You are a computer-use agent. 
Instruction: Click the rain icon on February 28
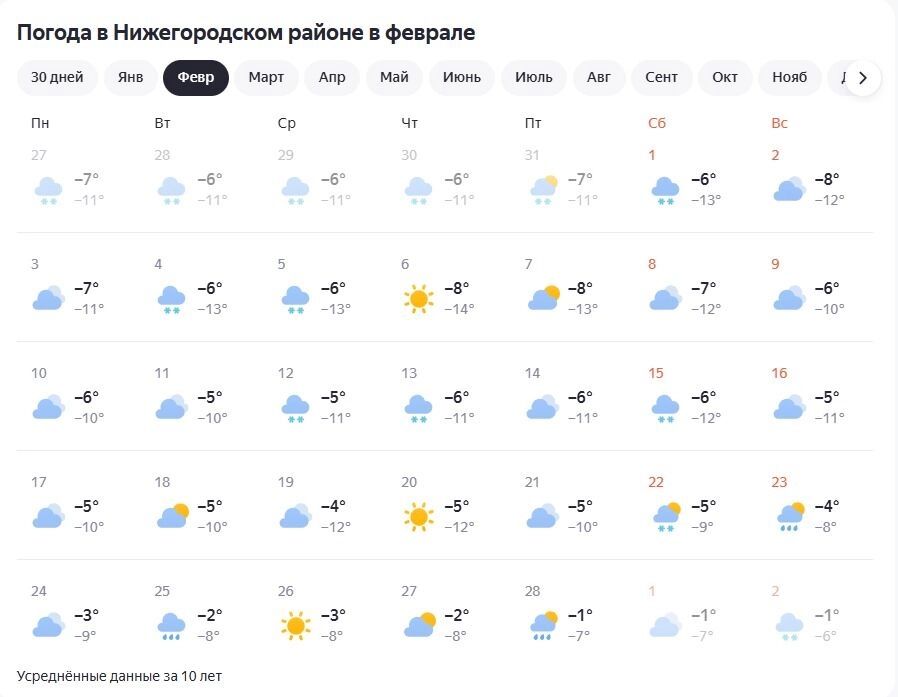pyautogui.click(x=543, y=625)
